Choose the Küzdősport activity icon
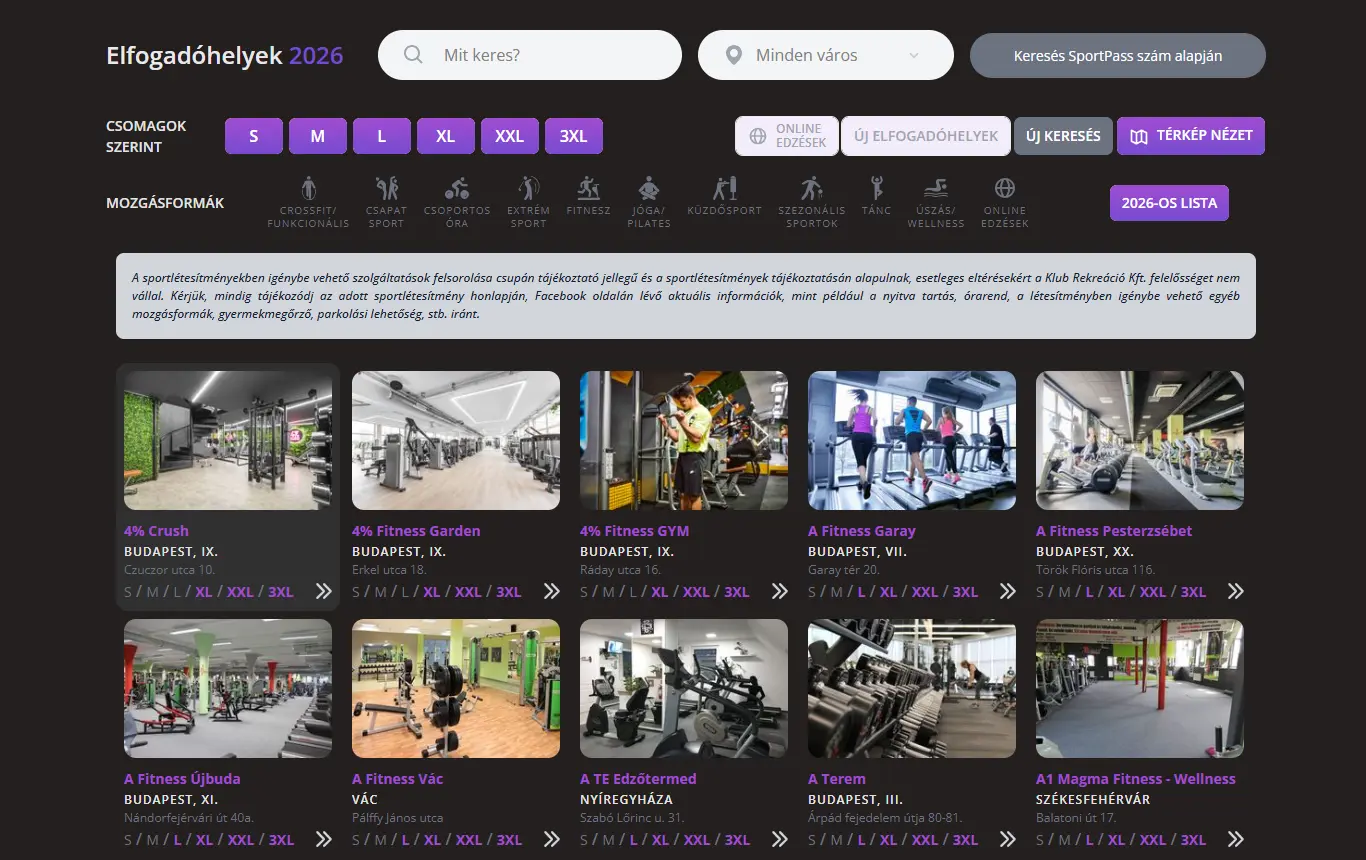The height and width of the screenshot is (860, 1366). 724,188
